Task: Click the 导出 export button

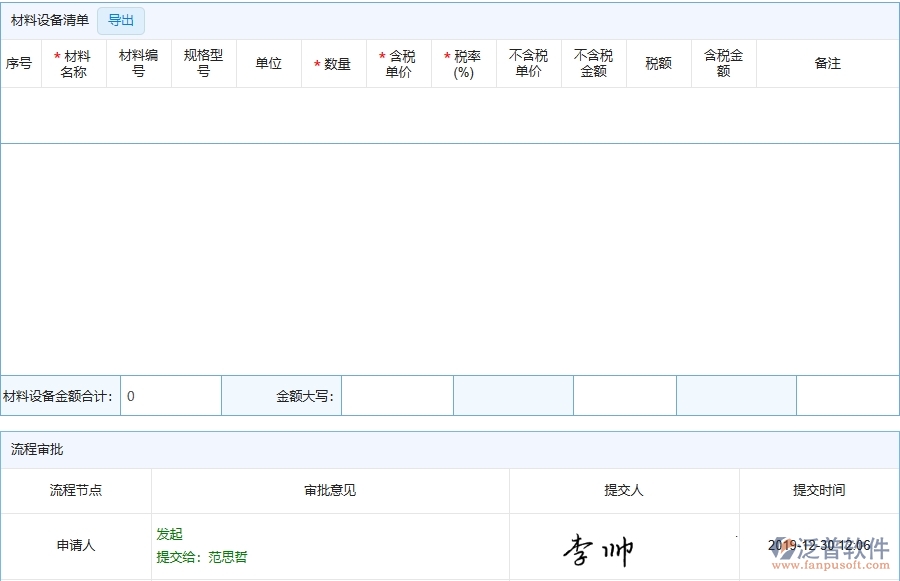Action: (120, 20)
